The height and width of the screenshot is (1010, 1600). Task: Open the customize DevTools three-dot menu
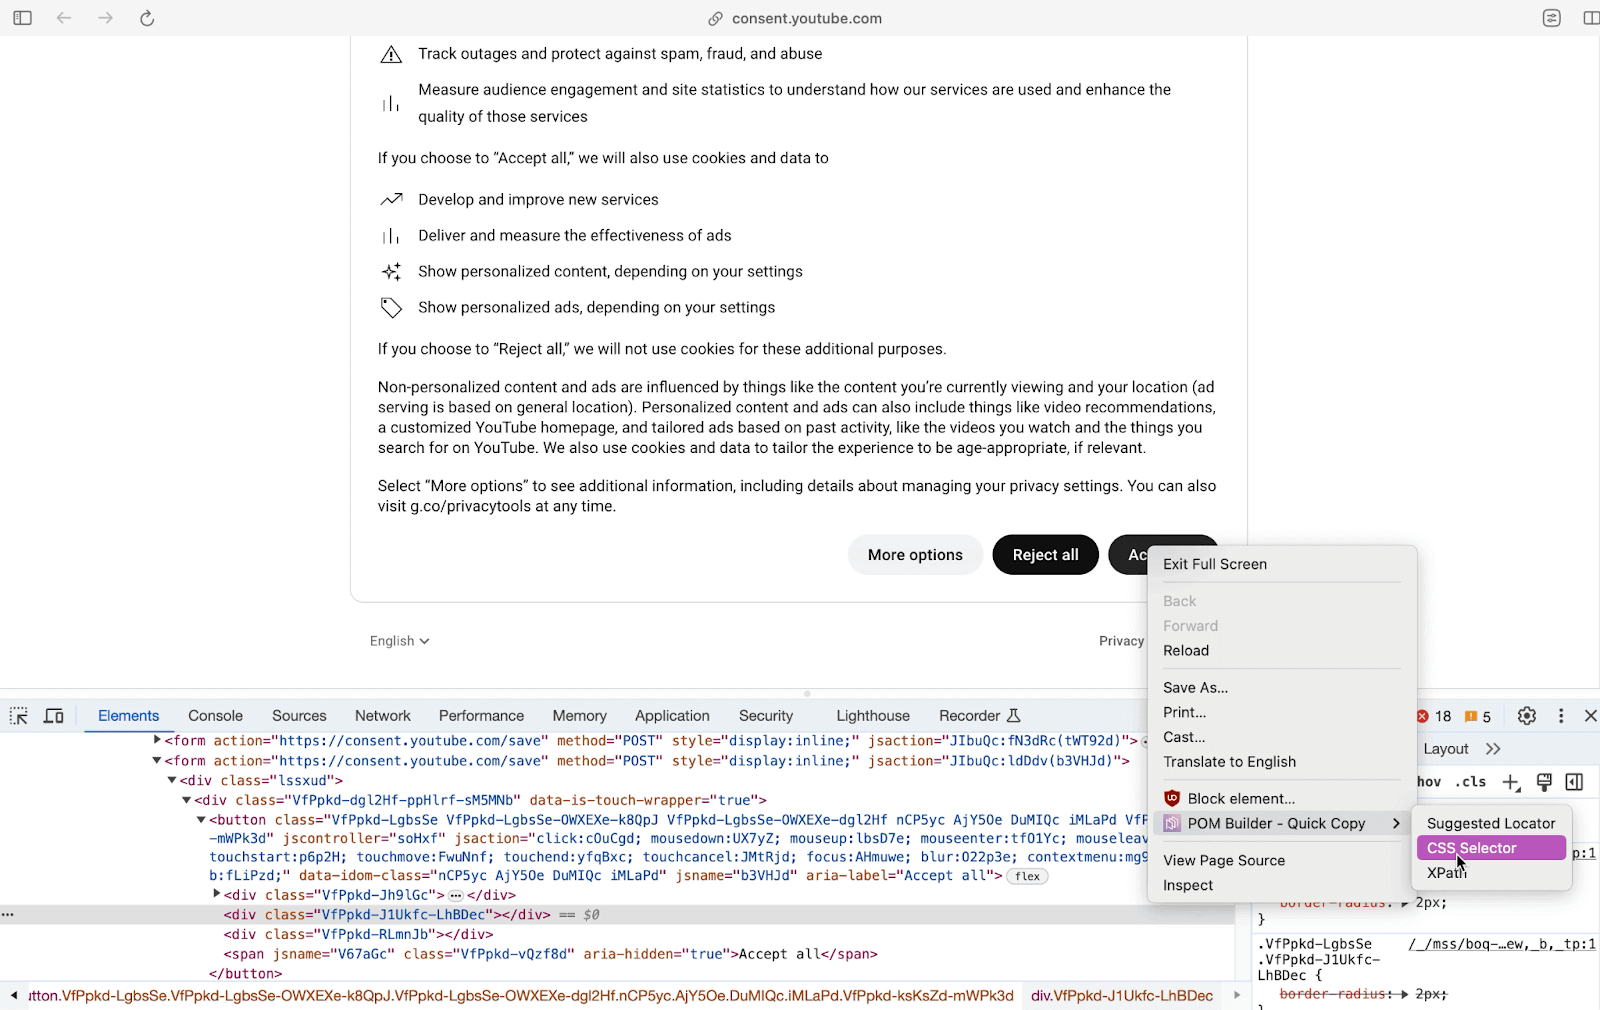[1561, 715]
